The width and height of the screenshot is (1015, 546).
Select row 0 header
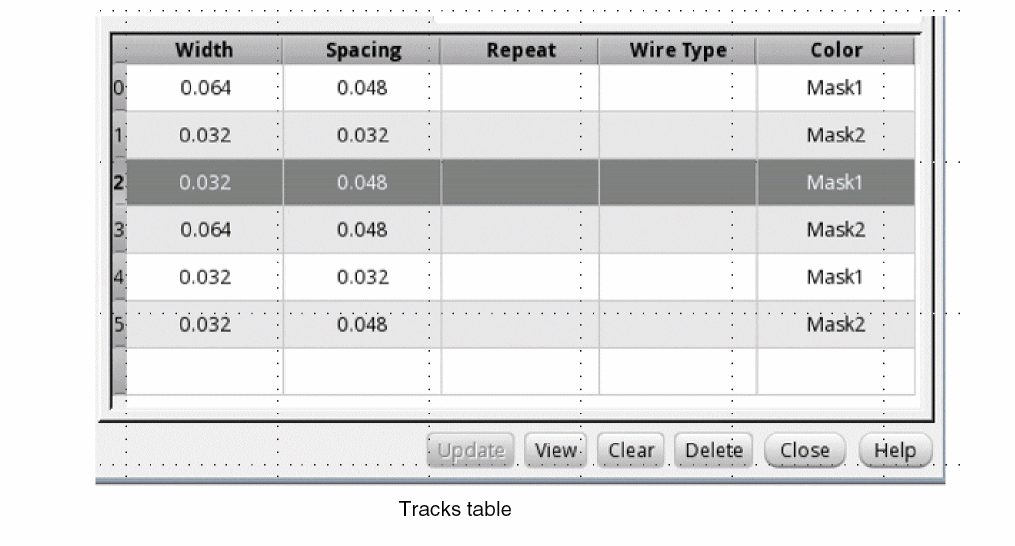(119, 88)
